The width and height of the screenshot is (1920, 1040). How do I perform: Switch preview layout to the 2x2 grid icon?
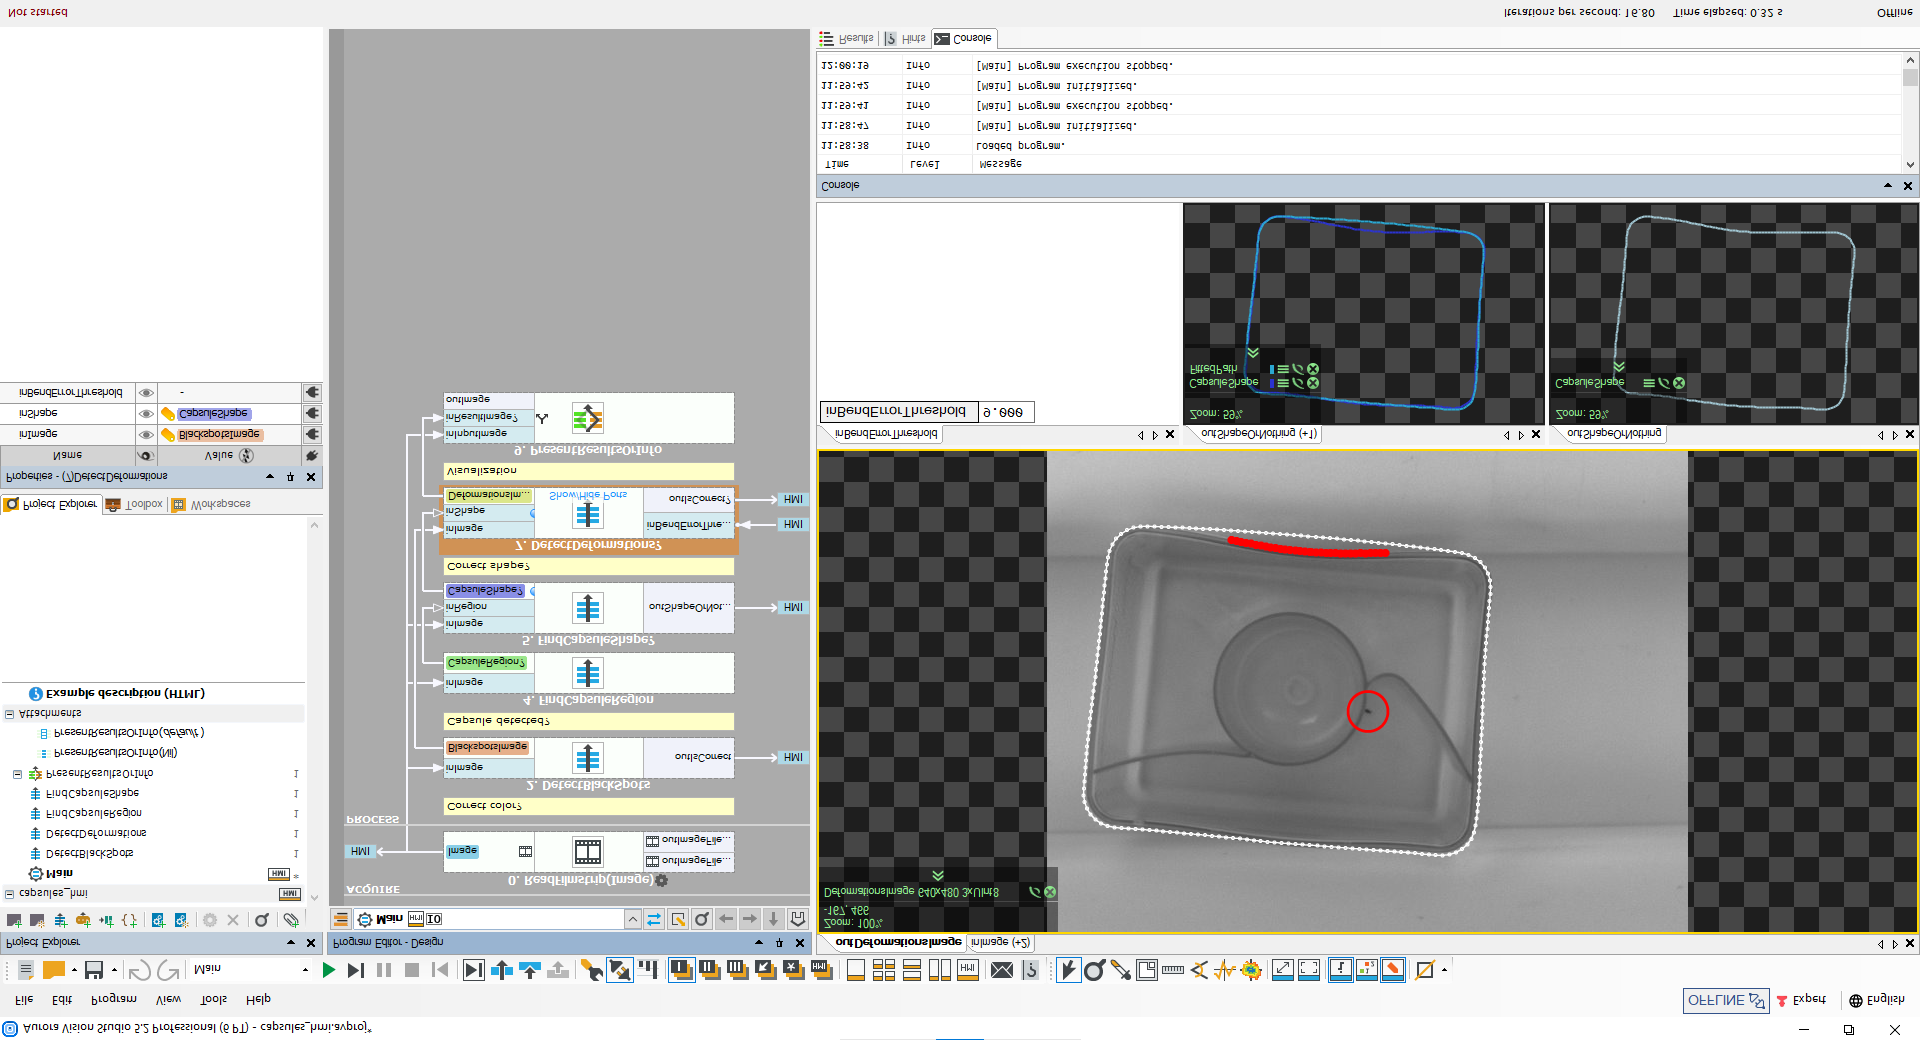tap(885, 969)
